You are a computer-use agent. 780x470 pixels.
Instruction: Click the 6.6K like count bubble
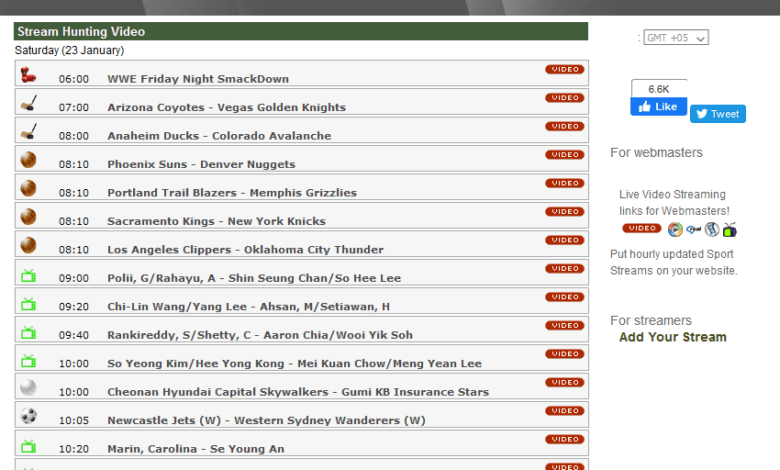point(659,89)
